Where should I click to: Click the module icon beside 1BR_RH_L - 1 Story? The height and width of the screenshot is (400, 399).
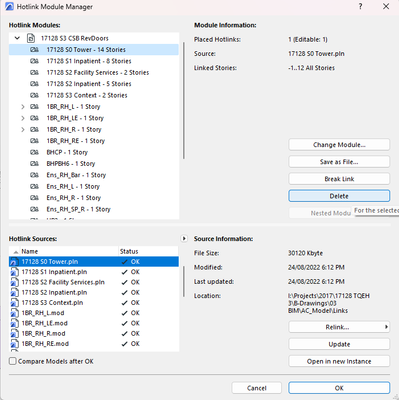click(x=34, y=107)
